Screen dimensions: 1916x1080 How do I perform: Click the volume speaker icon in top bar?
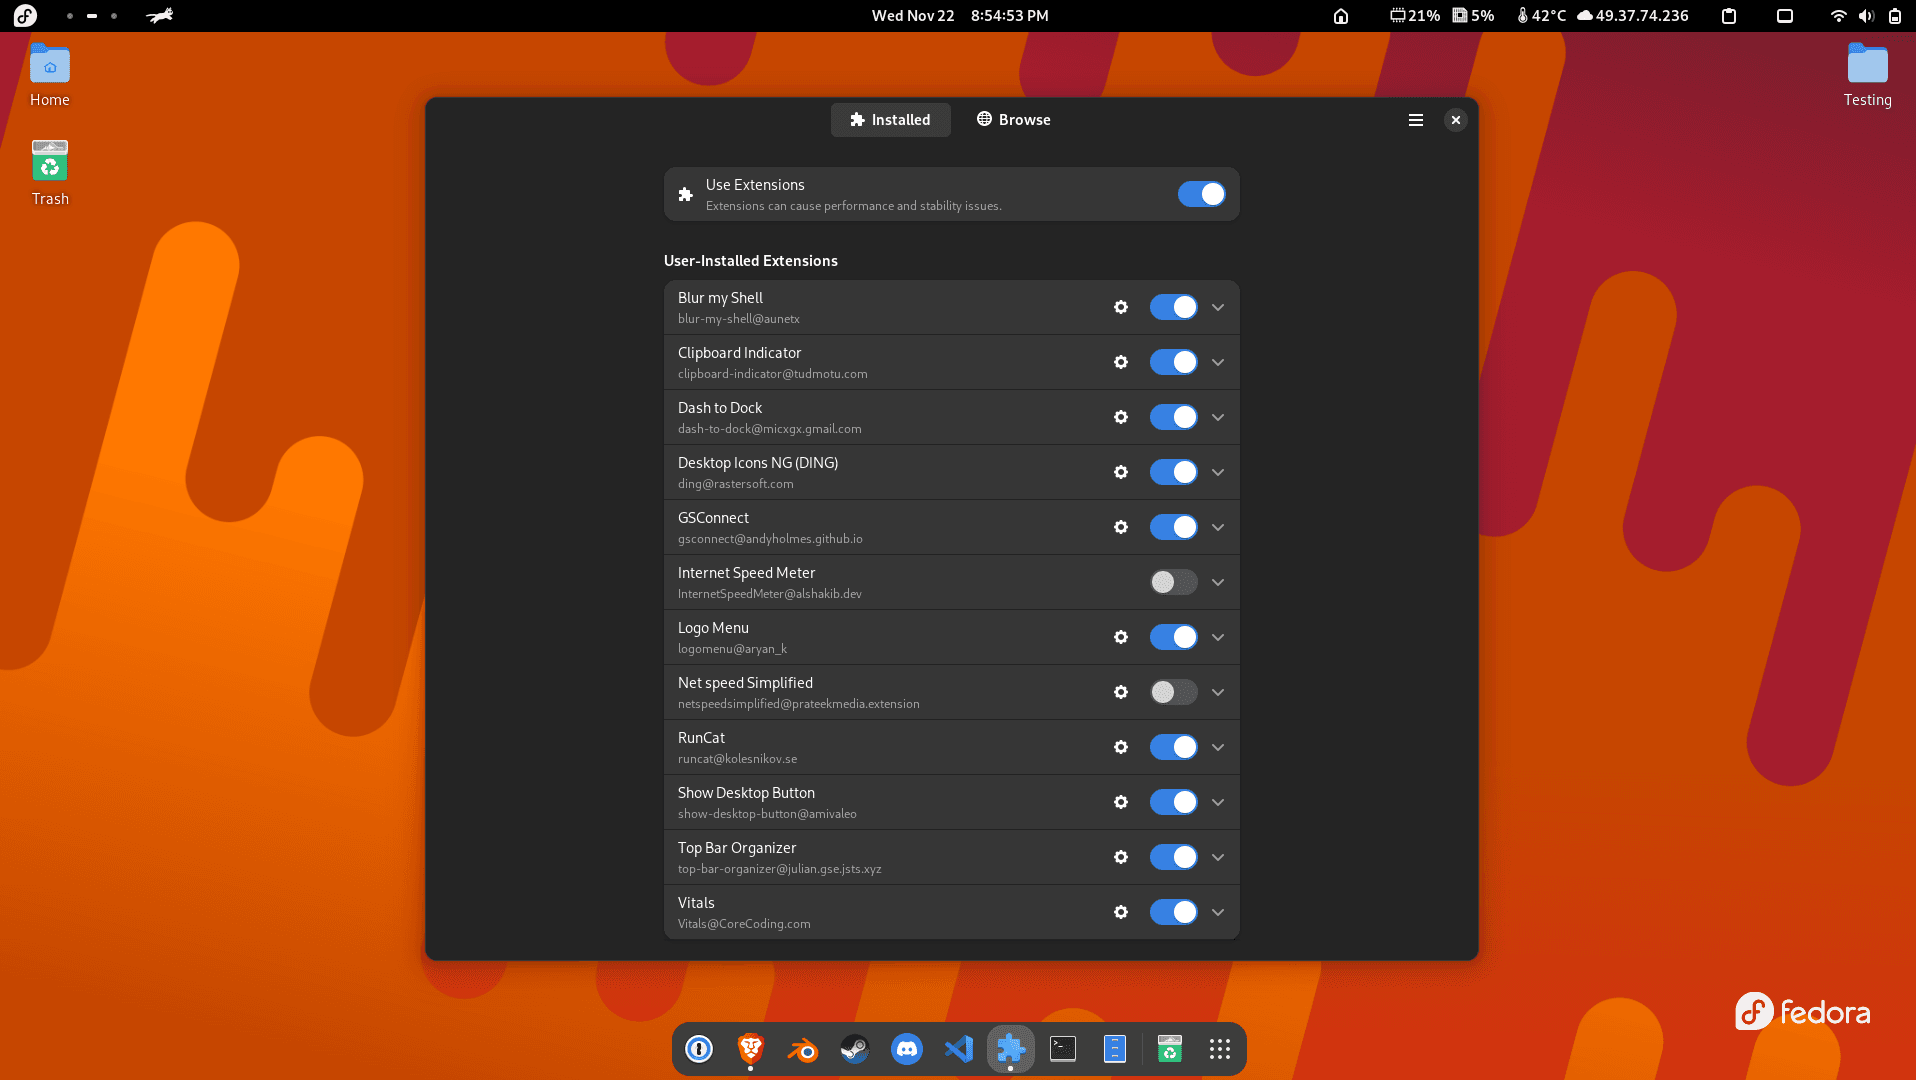coord(1866,16)
